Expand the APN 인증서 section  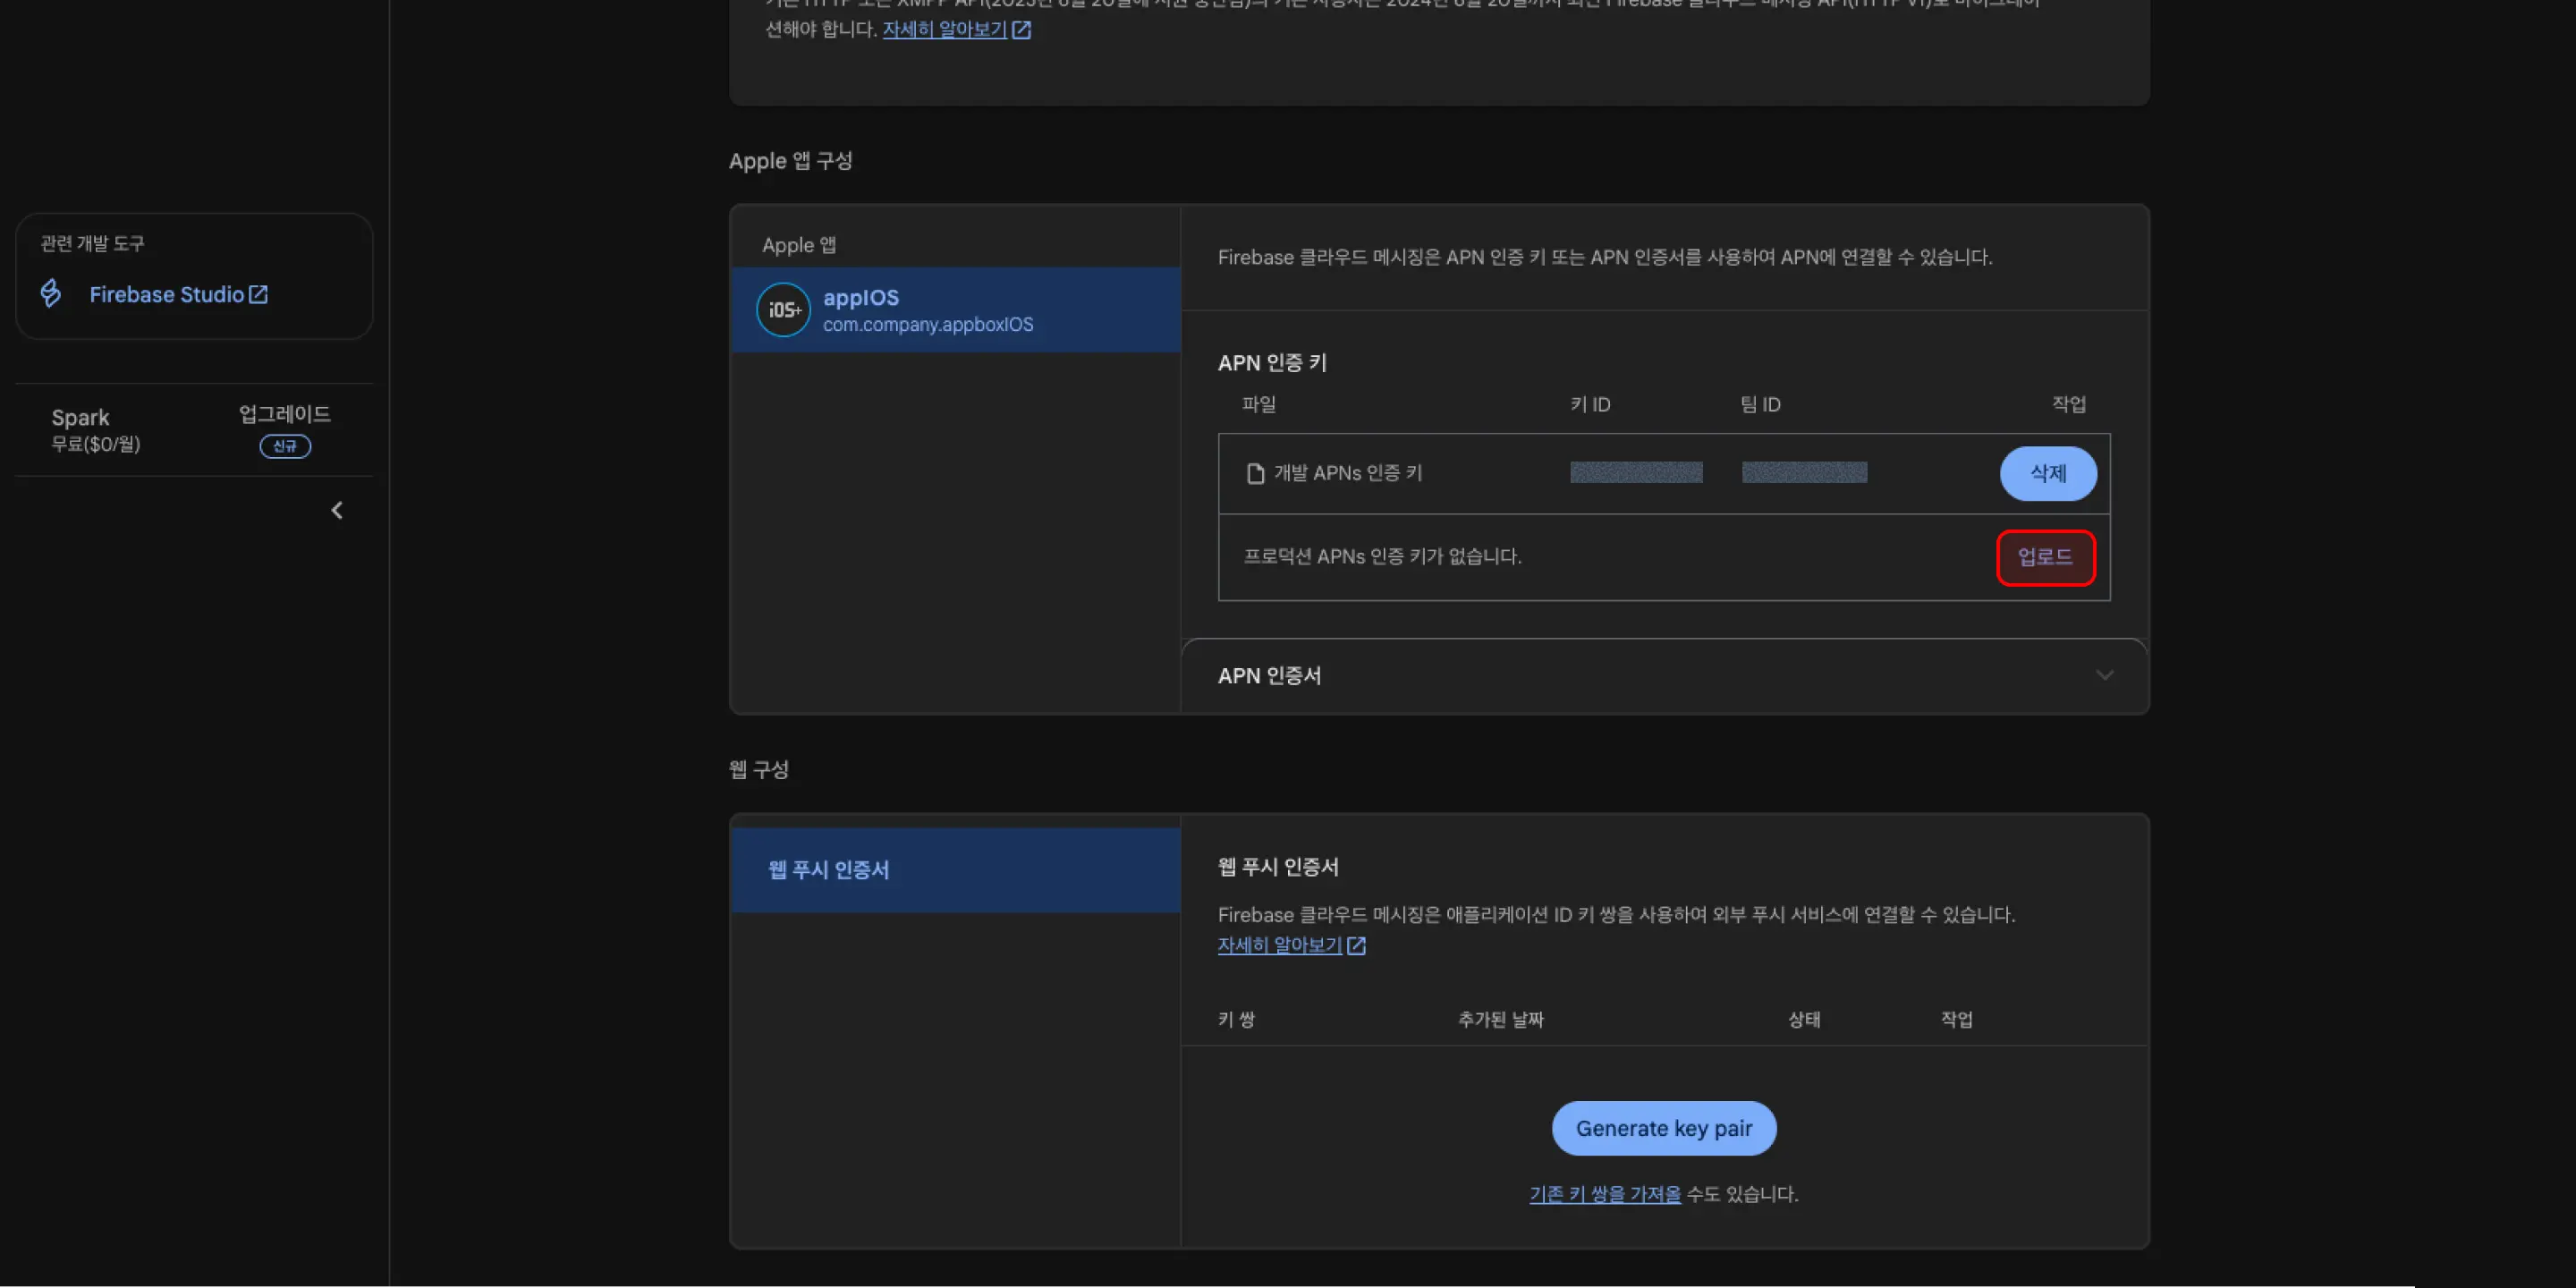tap(1664, 676)
